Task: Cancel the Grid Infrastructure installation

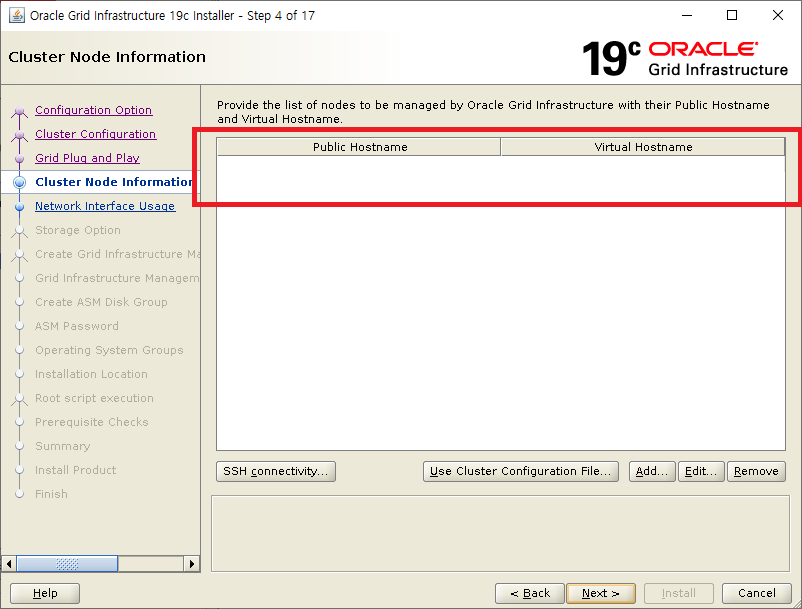Action: pyautogui.click(x=756, y=593)
